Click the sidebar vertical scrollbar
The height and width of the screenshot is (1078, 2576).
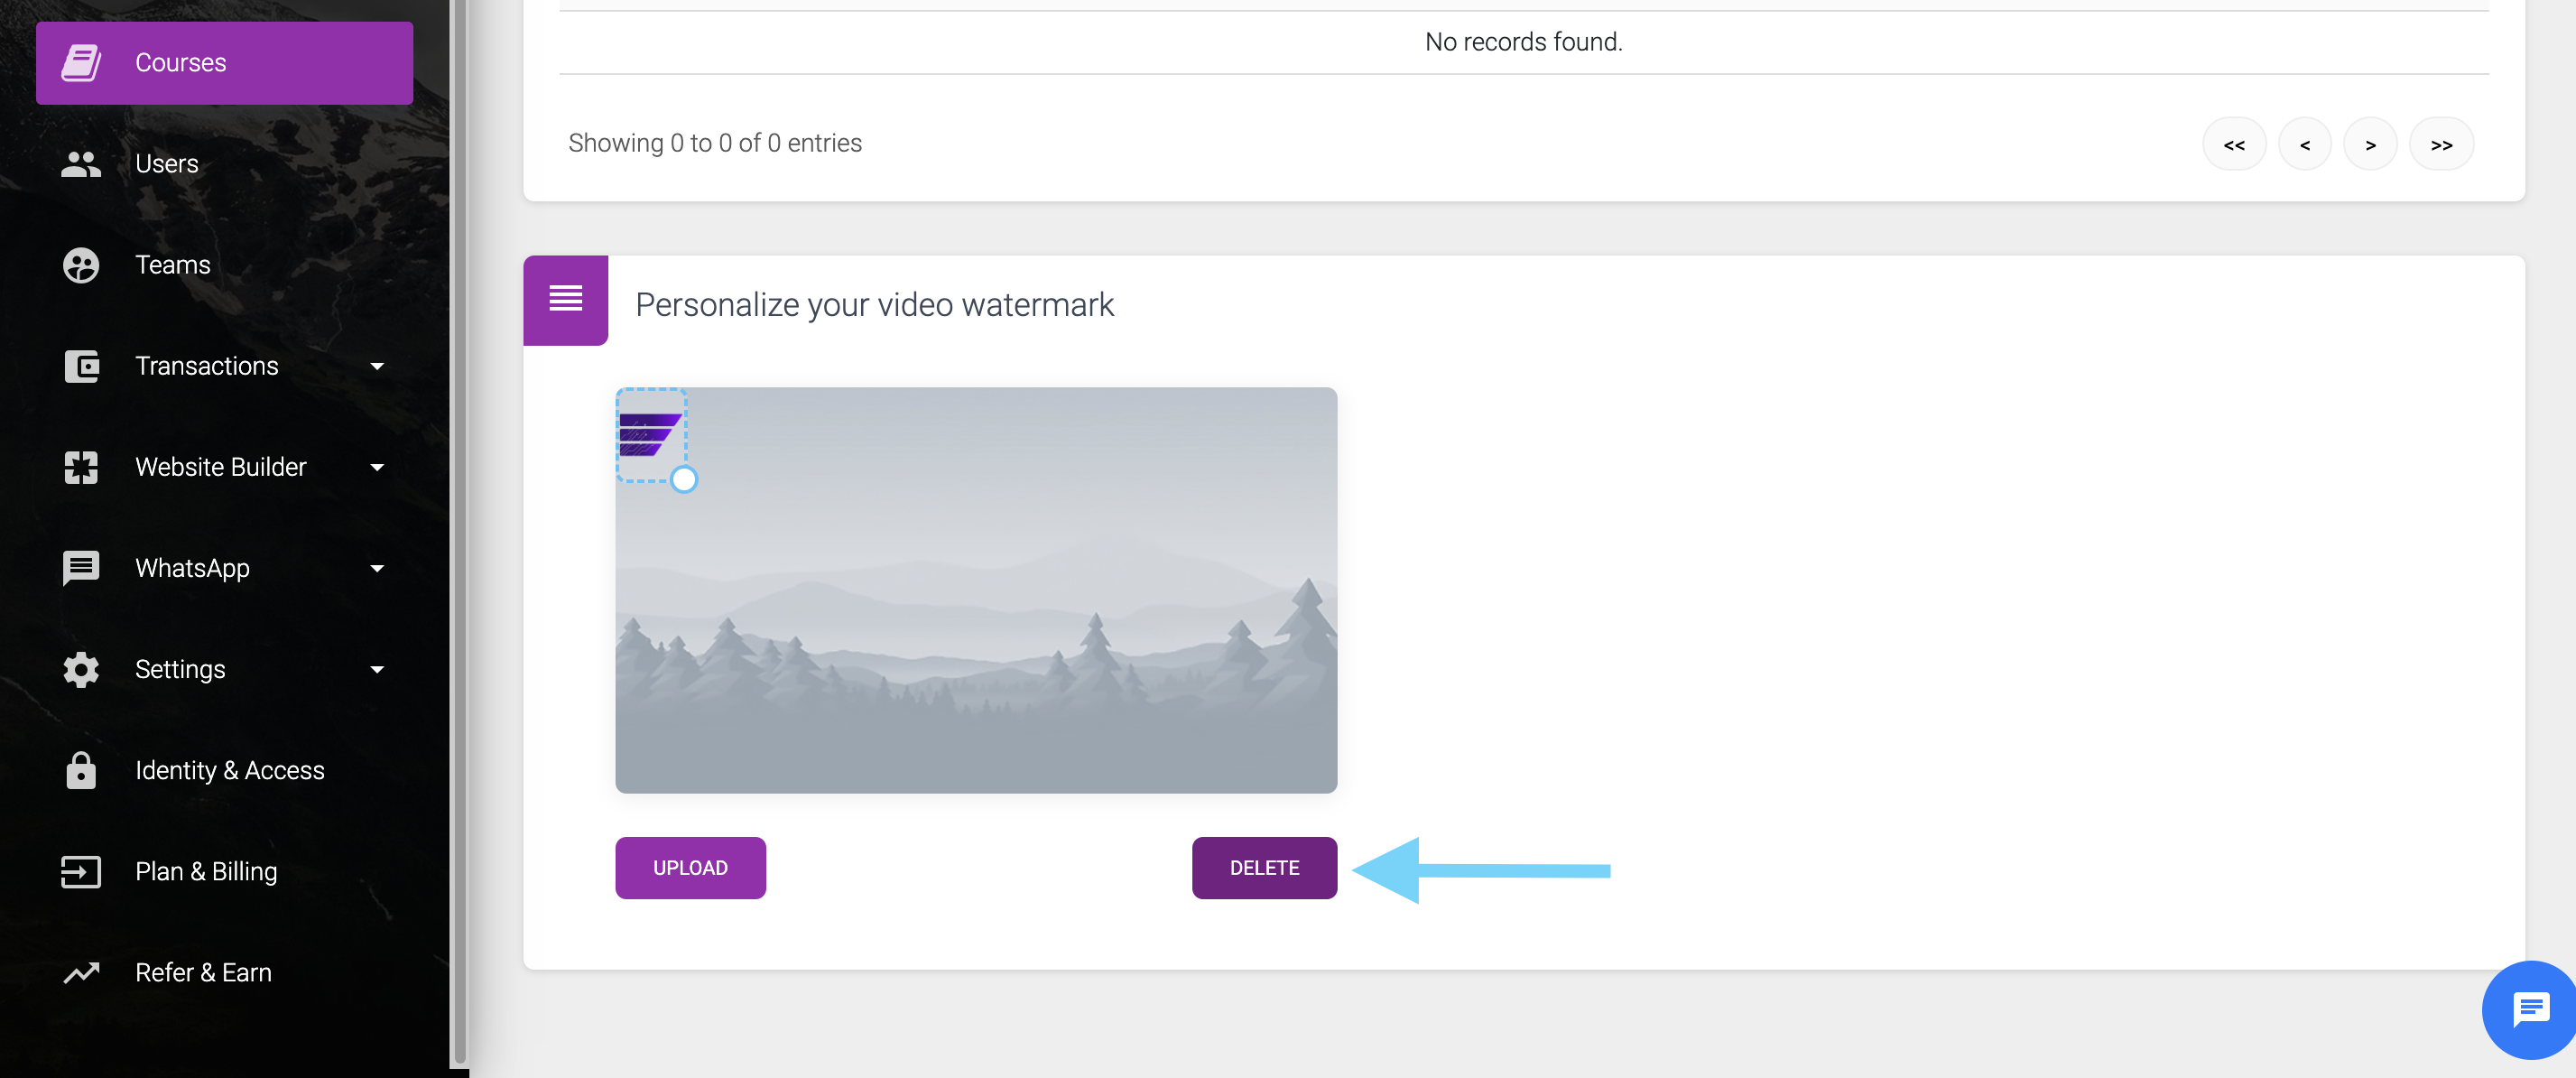pos(459,530)
